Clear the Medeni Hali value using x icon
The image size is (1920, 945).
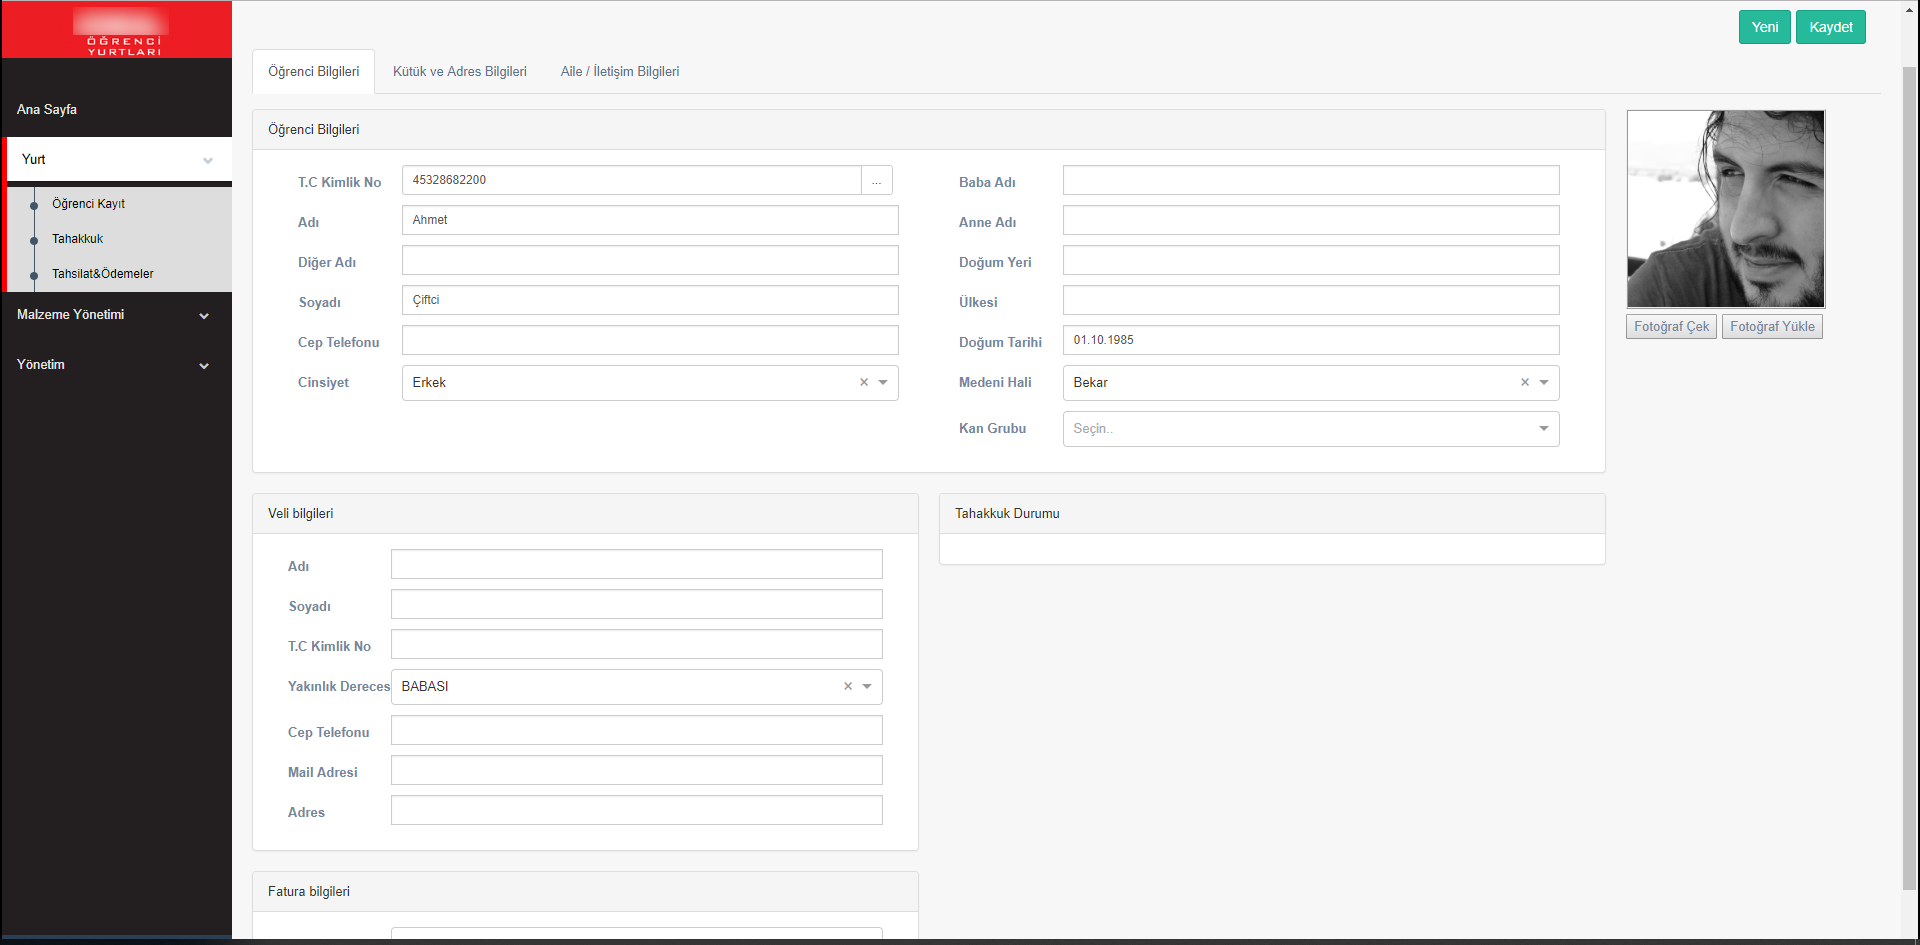[1525, 383]
